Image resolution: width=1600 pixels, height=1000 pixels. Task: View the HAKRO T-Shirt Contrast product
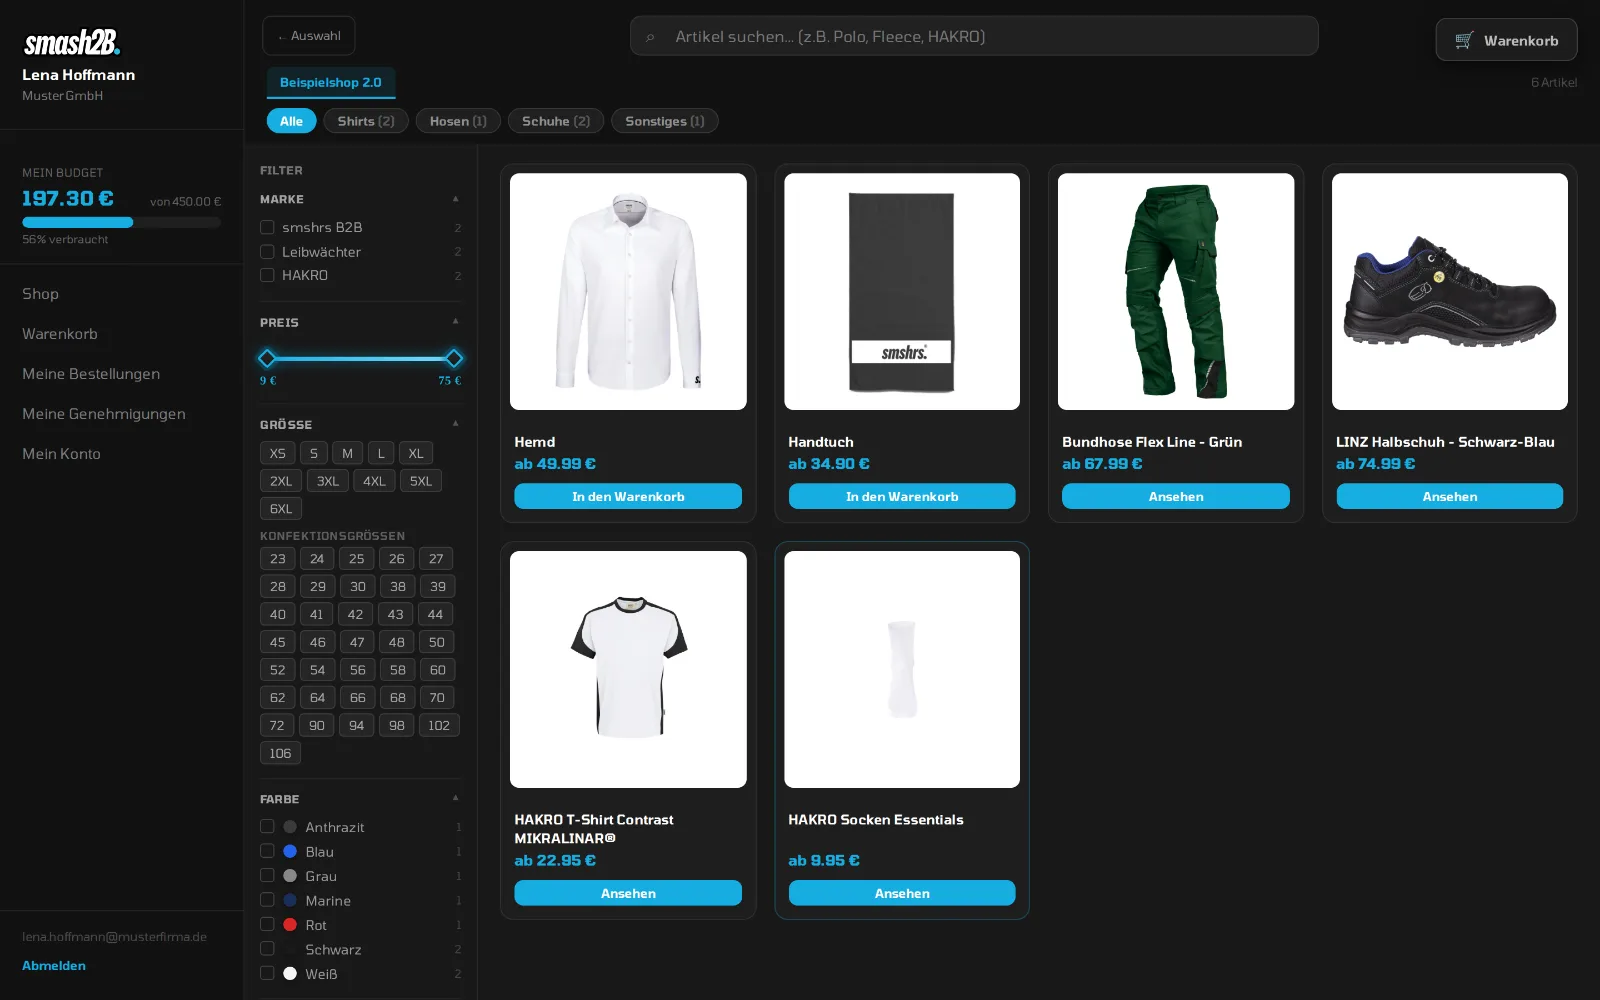628,894
